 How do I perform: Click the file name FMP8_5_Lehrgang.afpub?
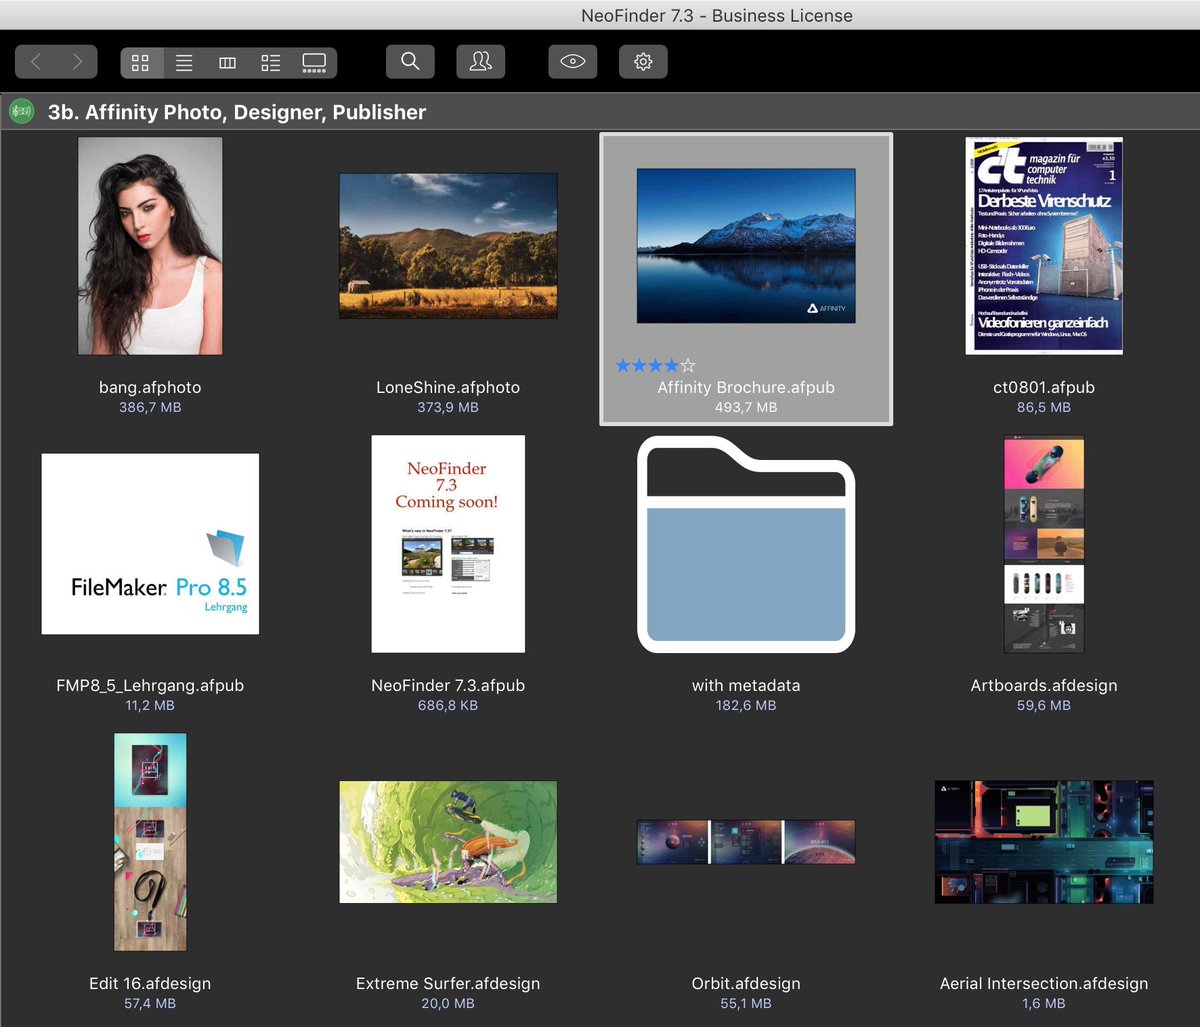tap(150, 685)
